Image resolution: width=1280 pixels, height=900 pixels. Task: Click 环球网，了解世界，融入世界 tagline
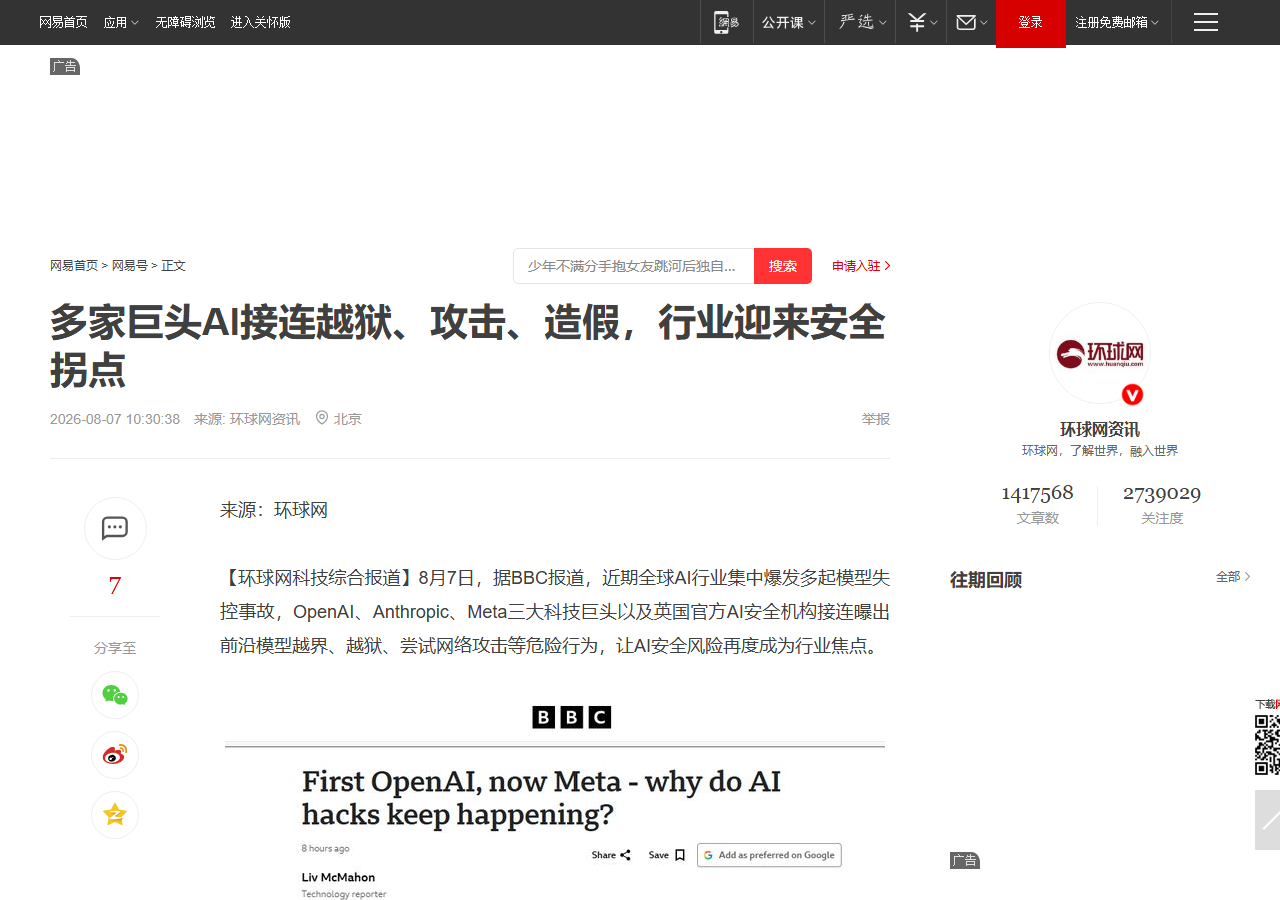click(x=1100, y=451)
